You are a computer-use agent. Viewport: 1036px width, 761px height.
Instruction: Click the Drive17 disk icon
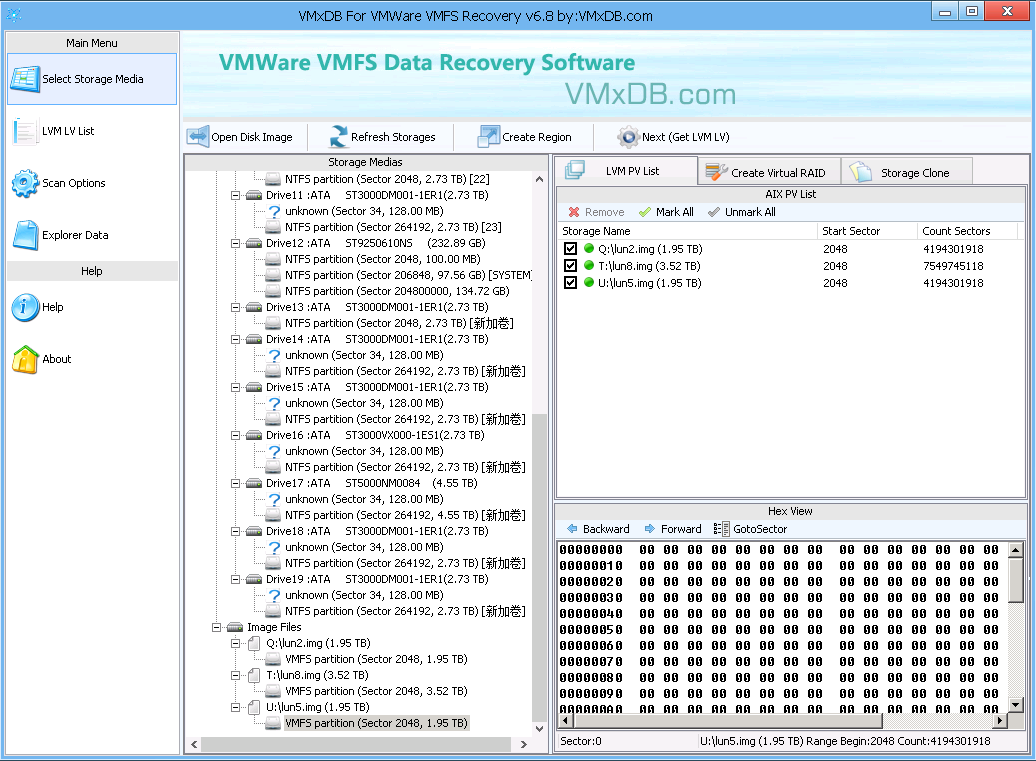pyautogui.click(x=254, y=484)
